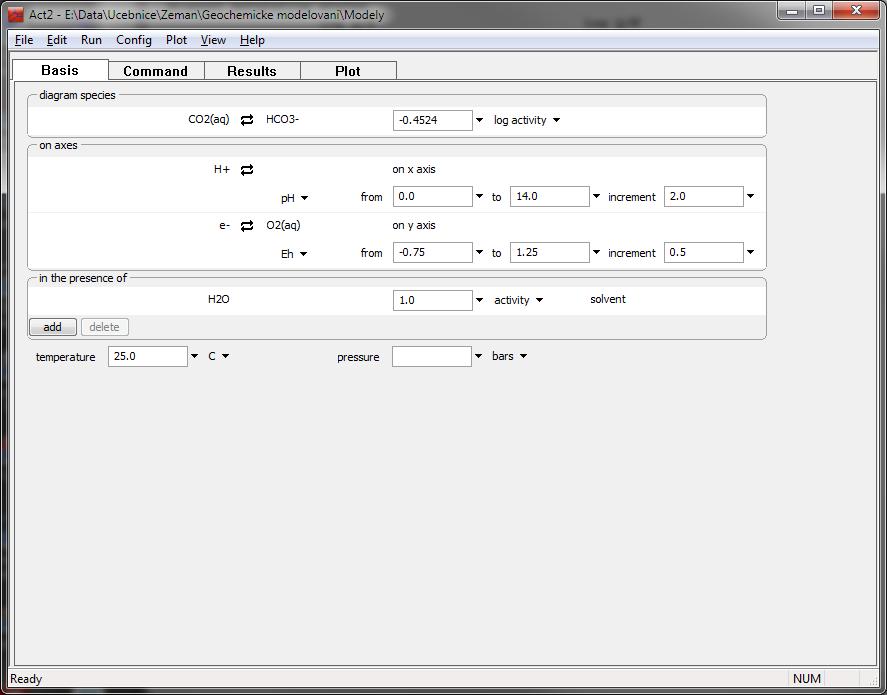Viewport: 887px width, 695px height.
Task: Open the pH variable dropdown
Action: 294,198
